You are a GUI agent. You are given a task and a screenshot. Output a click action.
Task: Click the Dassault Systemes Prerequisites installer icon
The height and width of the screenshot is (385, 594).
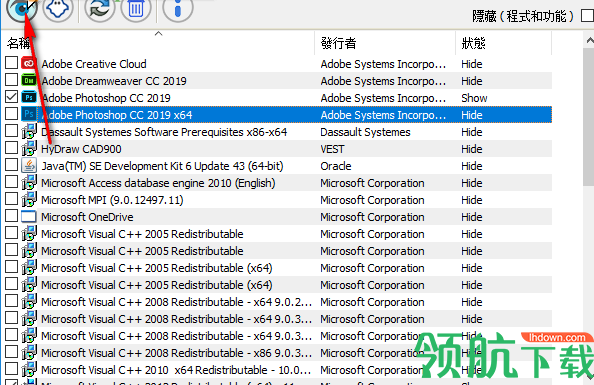point(29,131)
